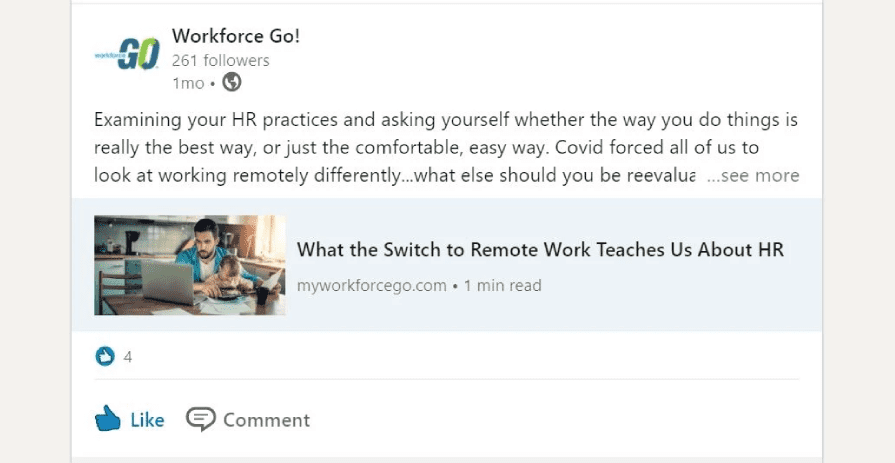Open article titled "What the Switch to Remote Work"
This screenshot has height=463, width=895.
540,250
